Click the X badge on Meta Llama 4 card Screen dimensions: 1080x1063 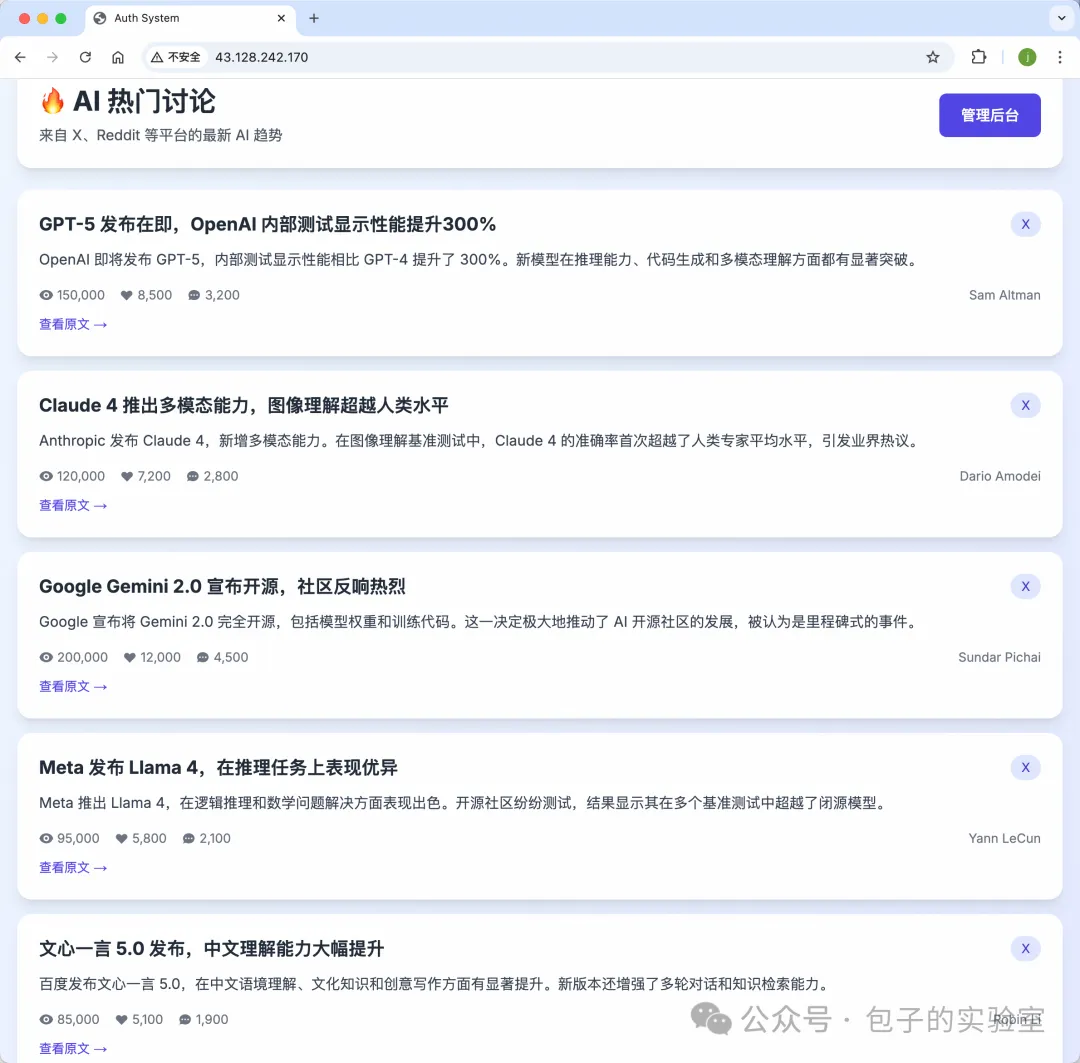point(1026,768)
